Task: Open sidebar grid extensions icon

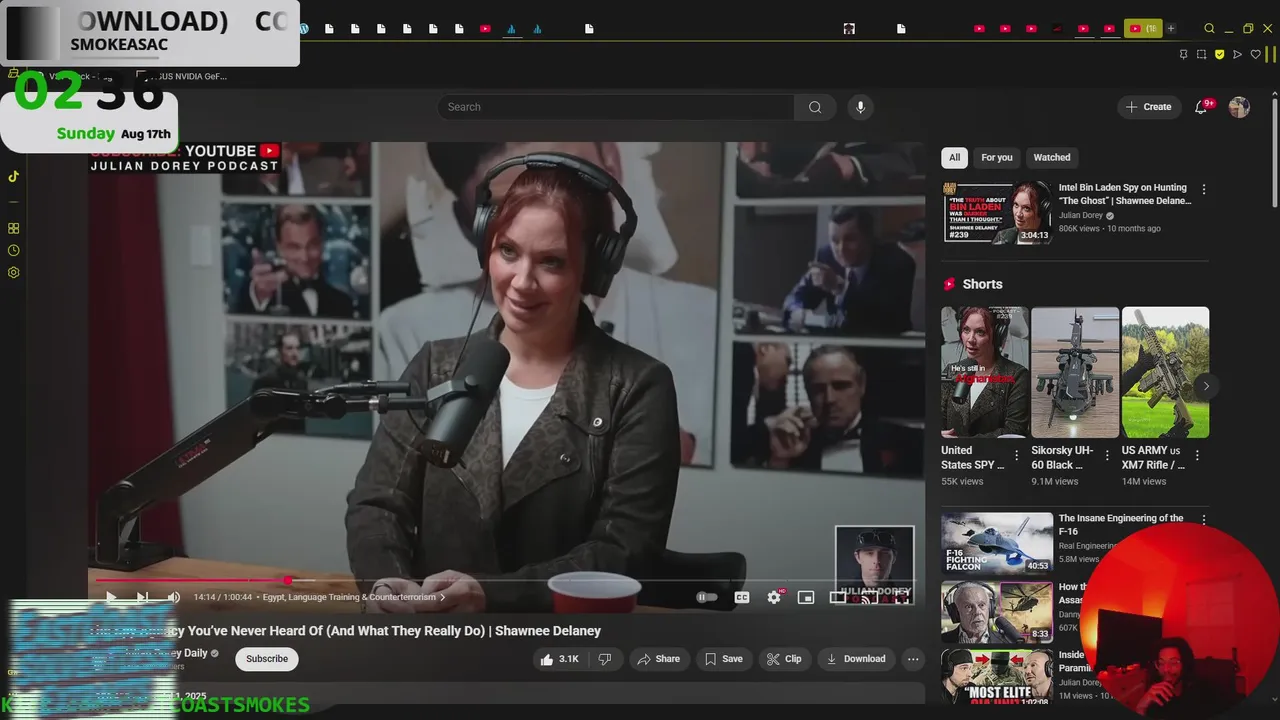Action: 13,228
